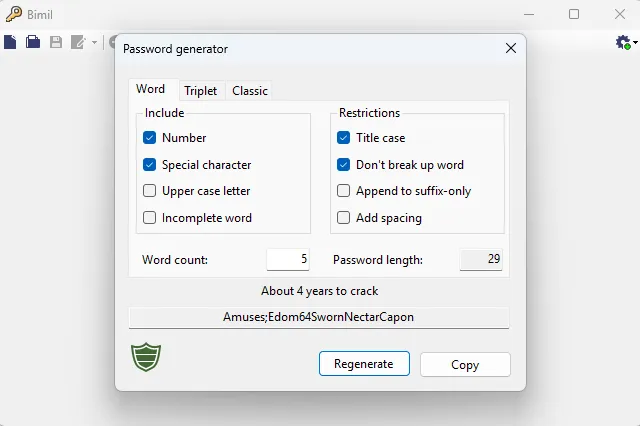This screenshot has height=426, width=640.
Task: Click the Regenerate button
Action: [364, 364]
